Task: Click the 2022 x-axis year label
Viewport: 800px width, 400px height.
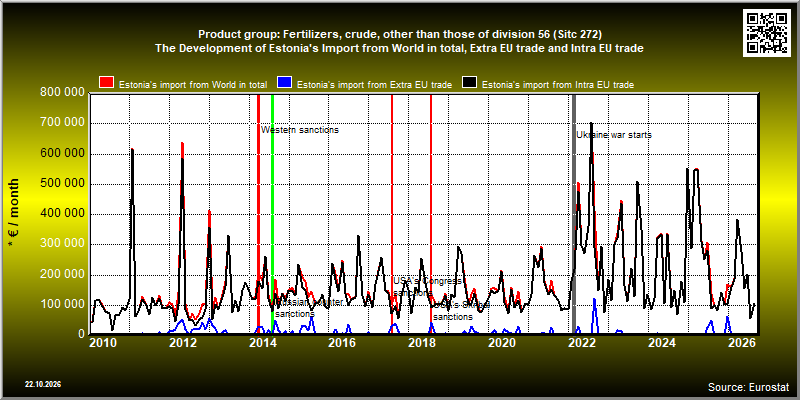Action: pyautogui.click(x=582, y=343)
